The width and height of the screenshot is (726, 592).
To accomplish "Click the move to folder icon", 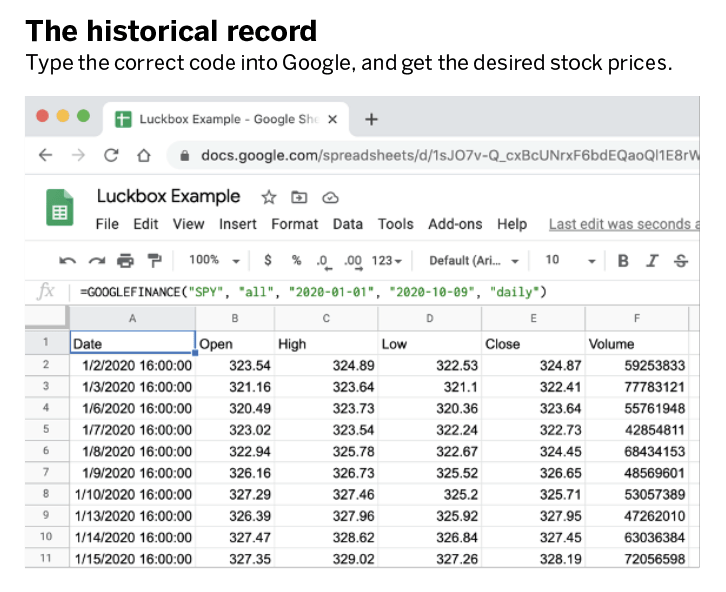I will 299,198.
